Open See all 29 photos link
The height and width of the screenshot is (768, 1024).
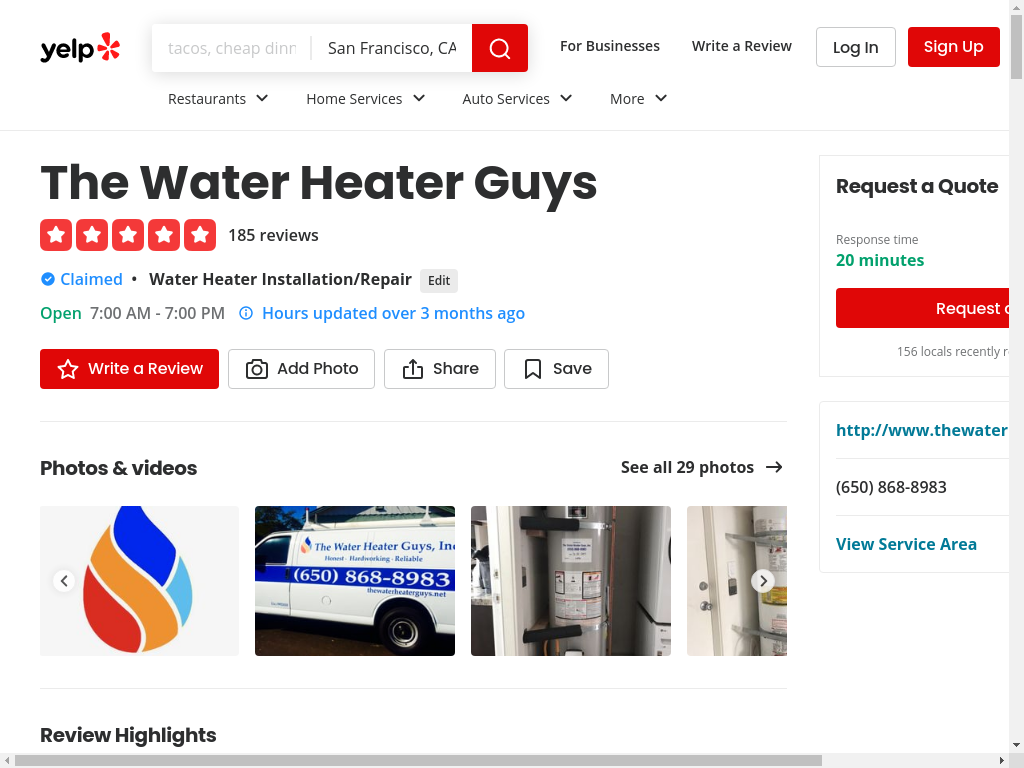click(x=701, y=468)
